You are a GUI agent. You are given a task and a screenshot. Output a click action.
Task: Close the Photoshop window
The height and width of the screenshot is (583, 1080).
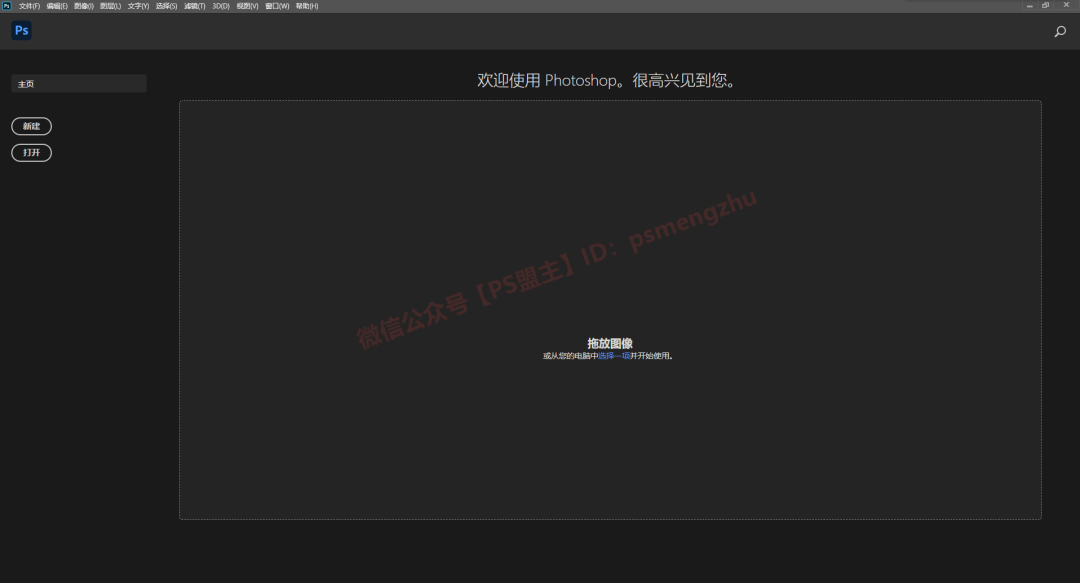[1066, 6]
